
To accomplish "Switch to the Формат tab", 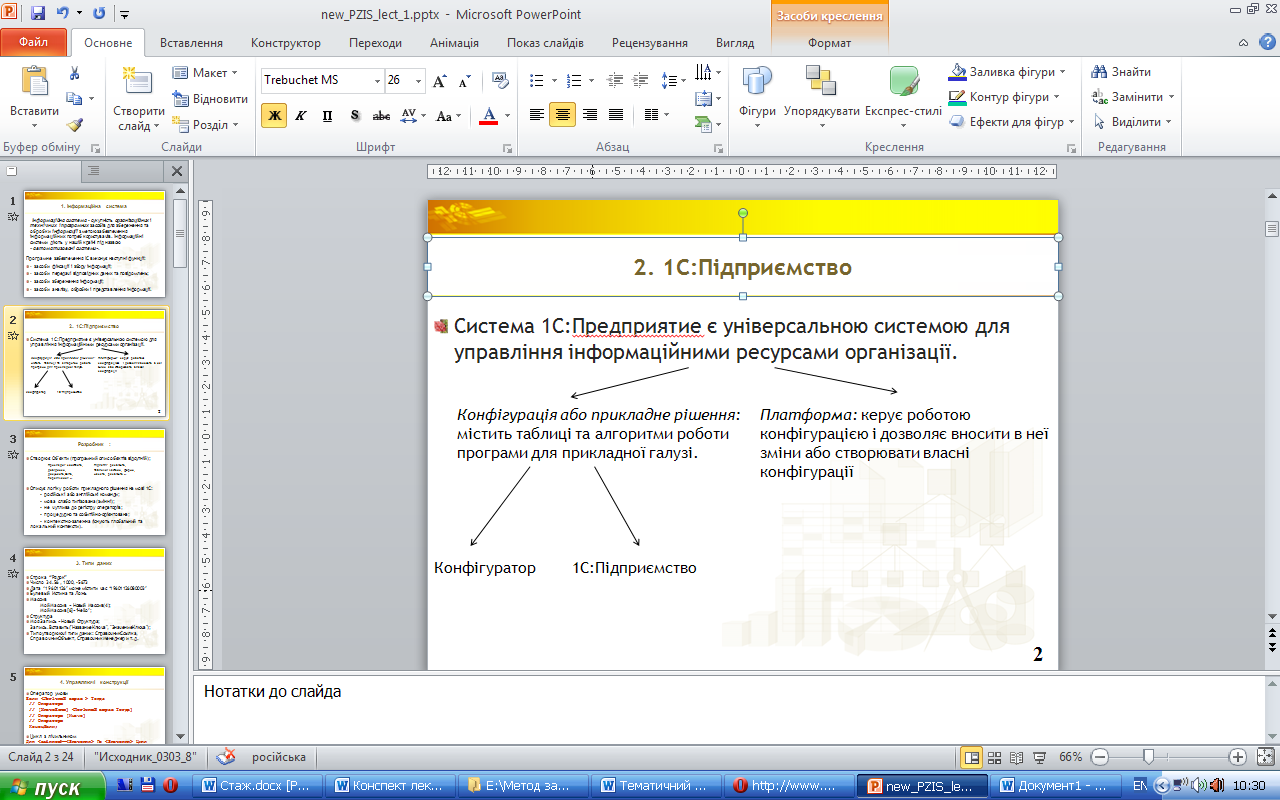I will coord(829,43).
